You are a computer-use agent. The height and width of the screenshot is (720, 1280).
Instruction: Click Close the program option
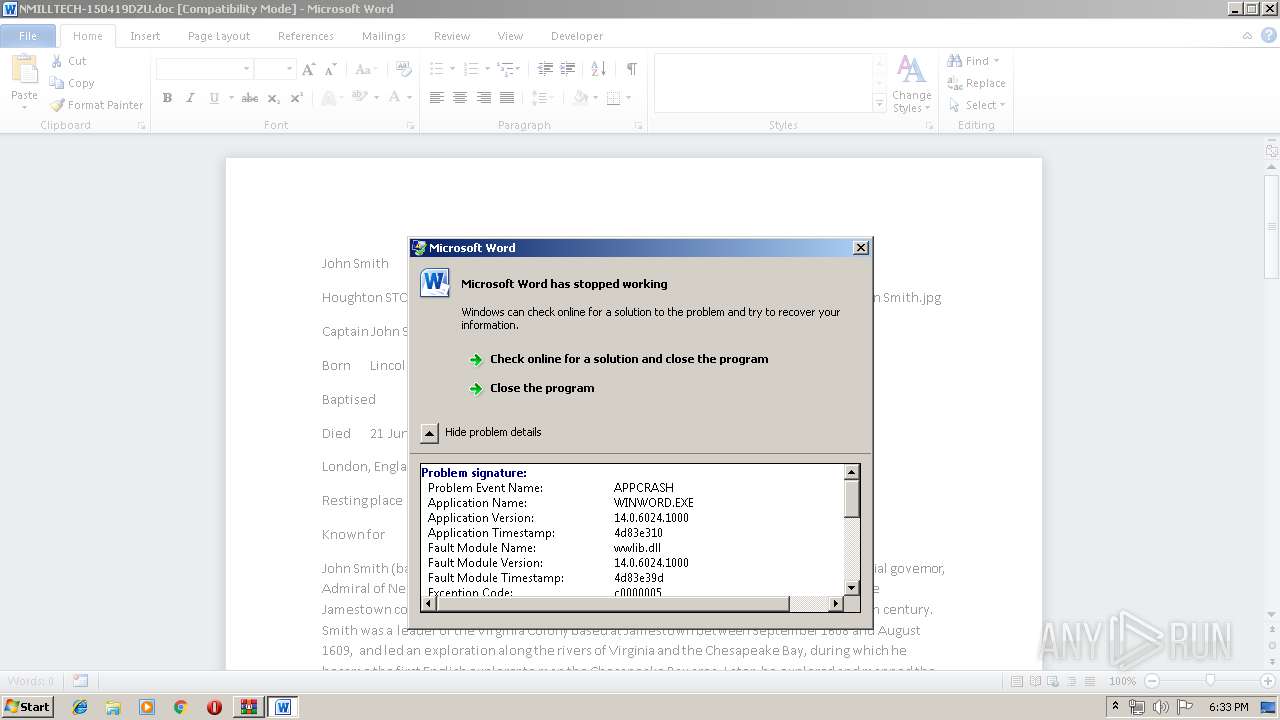542,388
